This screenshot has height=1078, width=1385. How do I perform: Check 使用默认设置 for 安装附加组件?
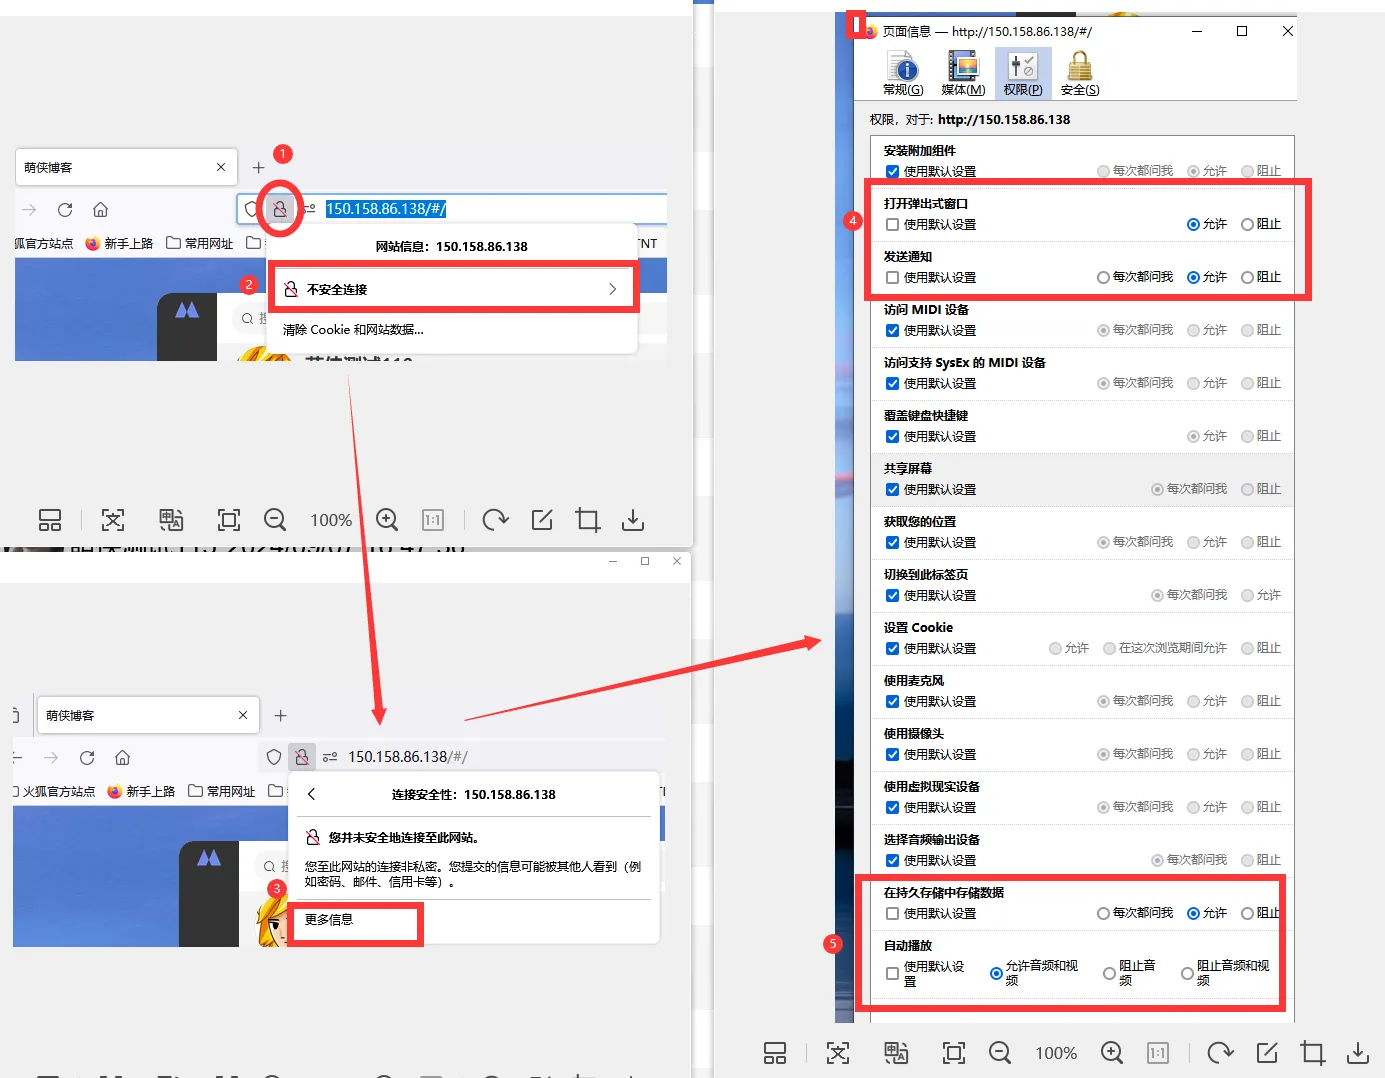[x=891, y=171]
